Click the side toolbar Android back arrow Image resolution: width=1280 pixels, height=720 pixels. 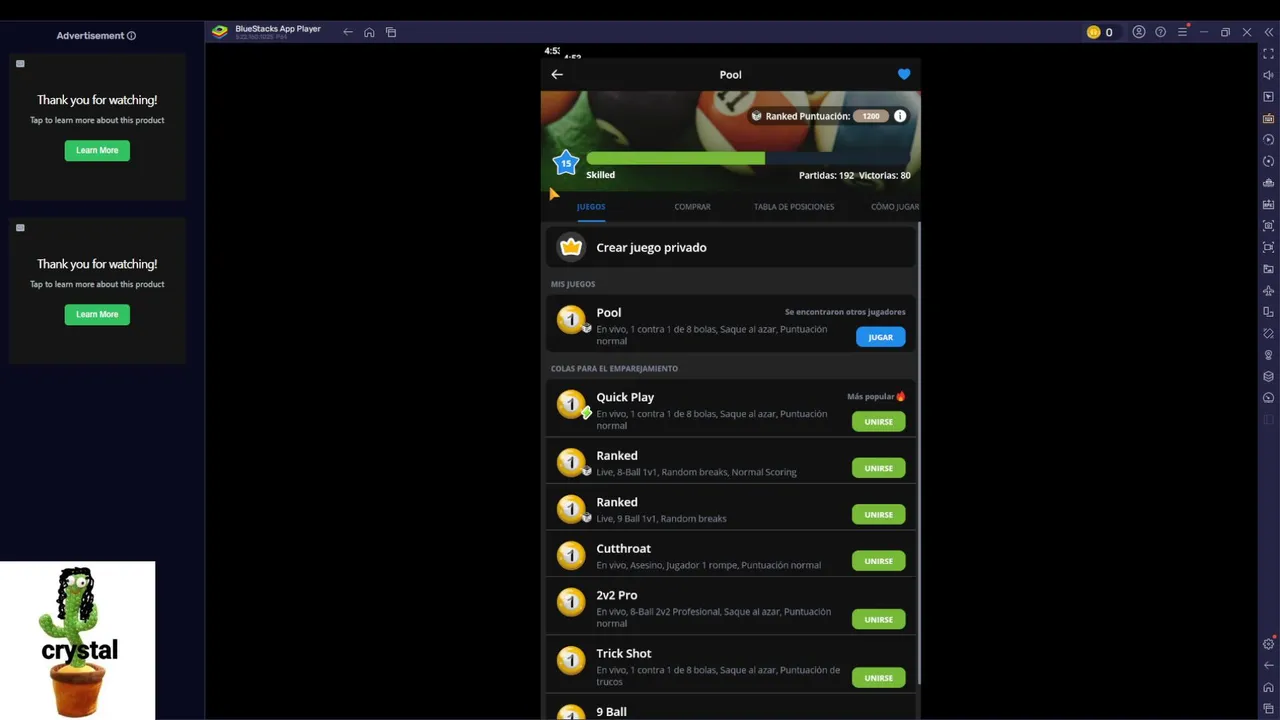(x=1269, y=666)
